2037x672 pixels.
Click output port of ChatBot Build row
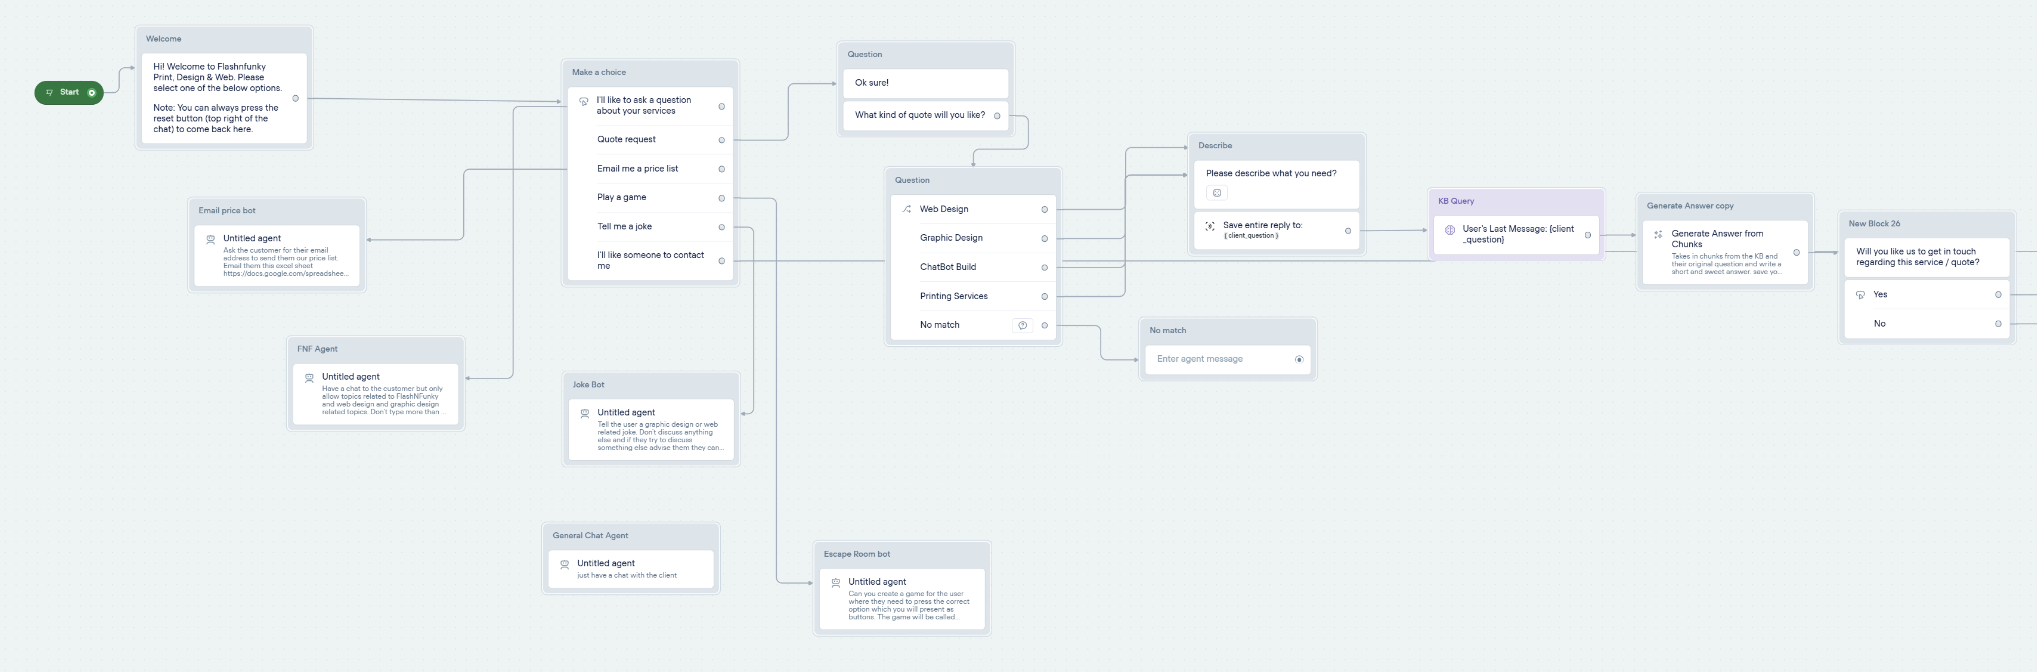pyautogui.click(x=1045, y=268)
